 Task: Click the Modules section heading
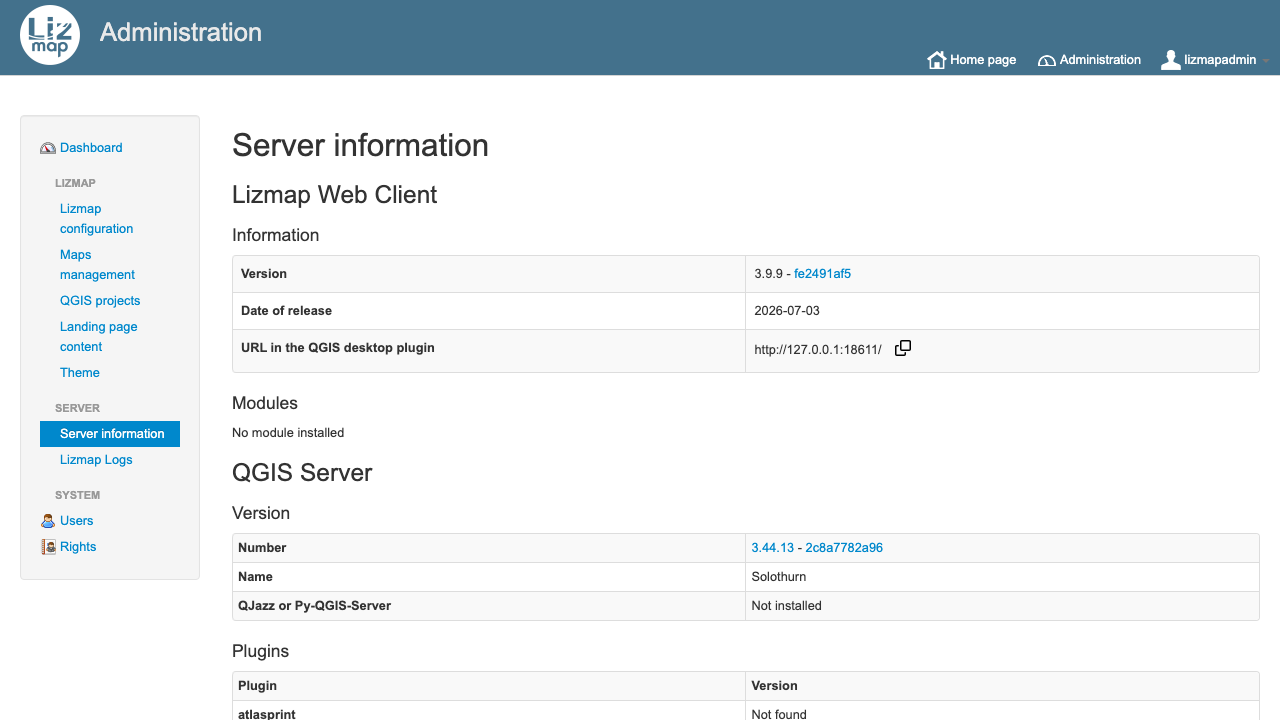point(265,403)
